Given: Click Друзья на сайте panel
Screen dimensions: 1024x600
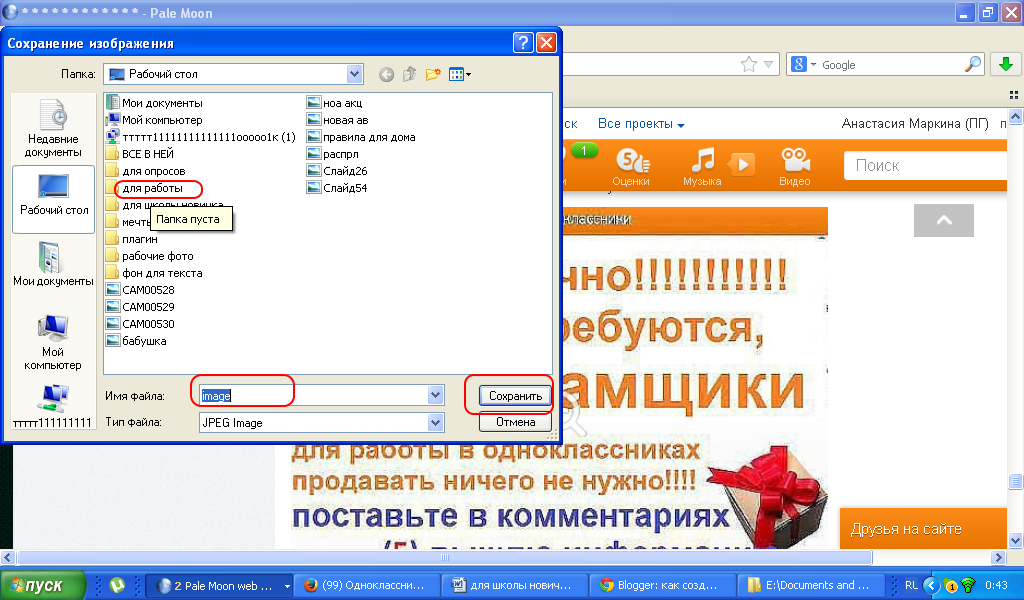Looking at the screenshot, I should [923, 528].
